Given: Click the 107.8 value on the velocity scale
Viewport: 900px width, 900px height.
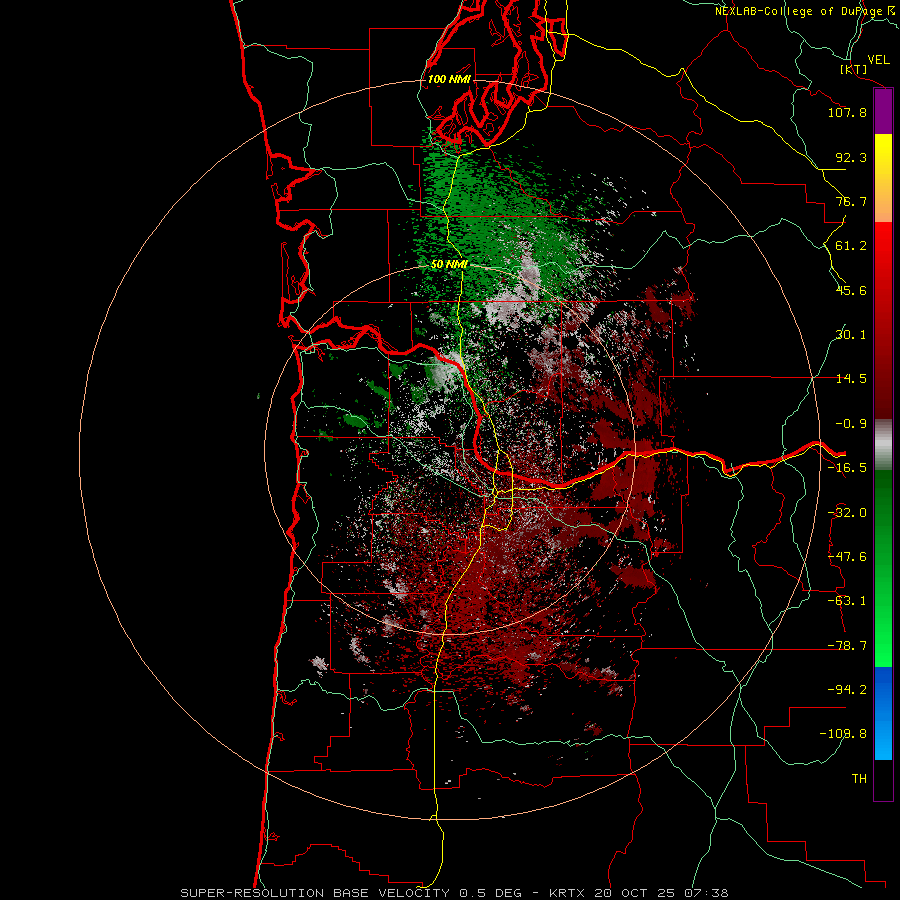Looking at the screenshot, I should 847,112.
